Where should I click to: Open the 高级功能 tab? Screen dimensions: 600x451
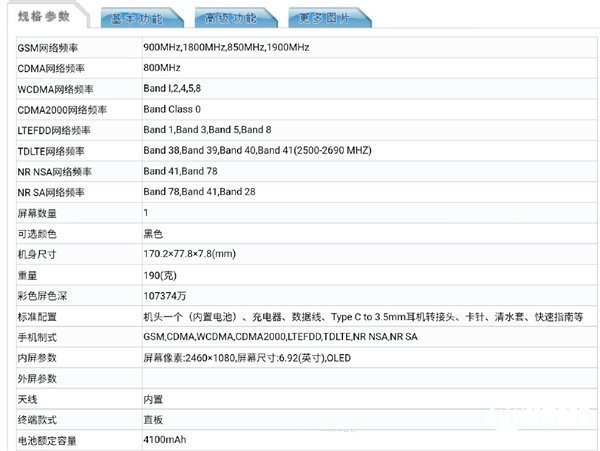click(231, 18)
